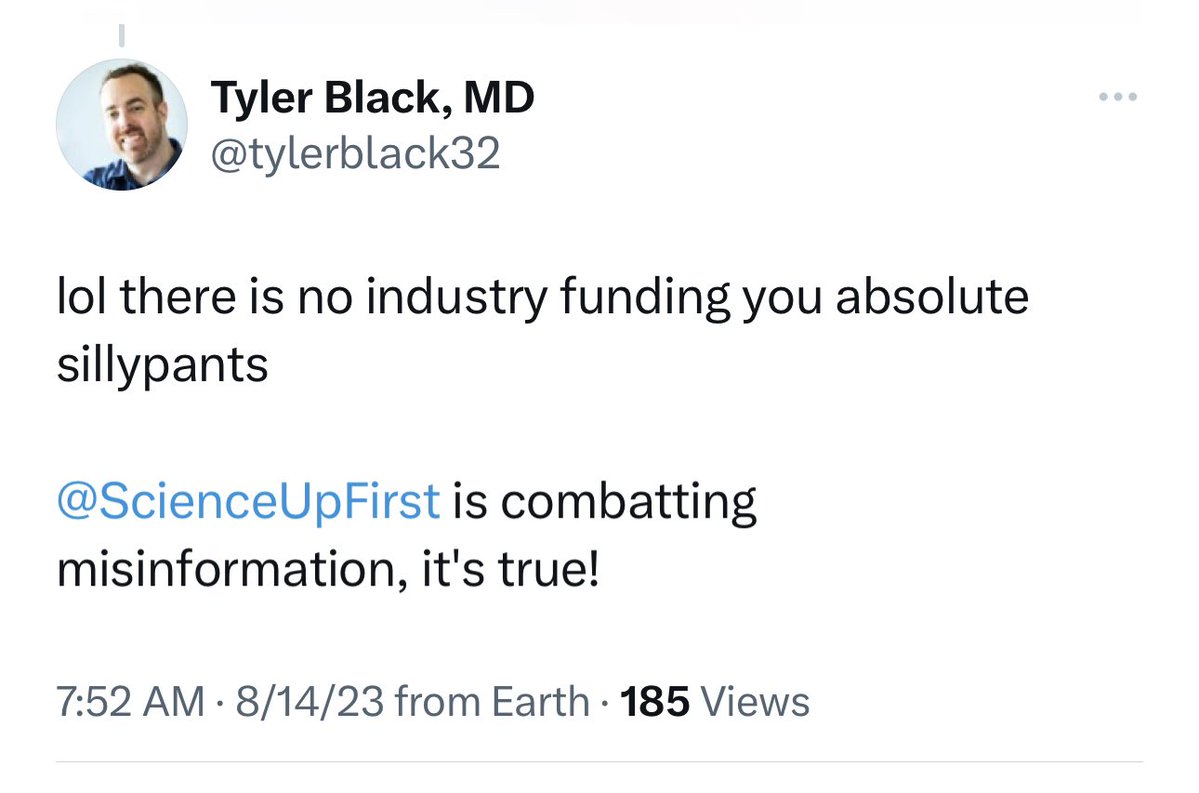Click the word "absolute" in the tweet

pyautogui.click(x=929, y=299)
